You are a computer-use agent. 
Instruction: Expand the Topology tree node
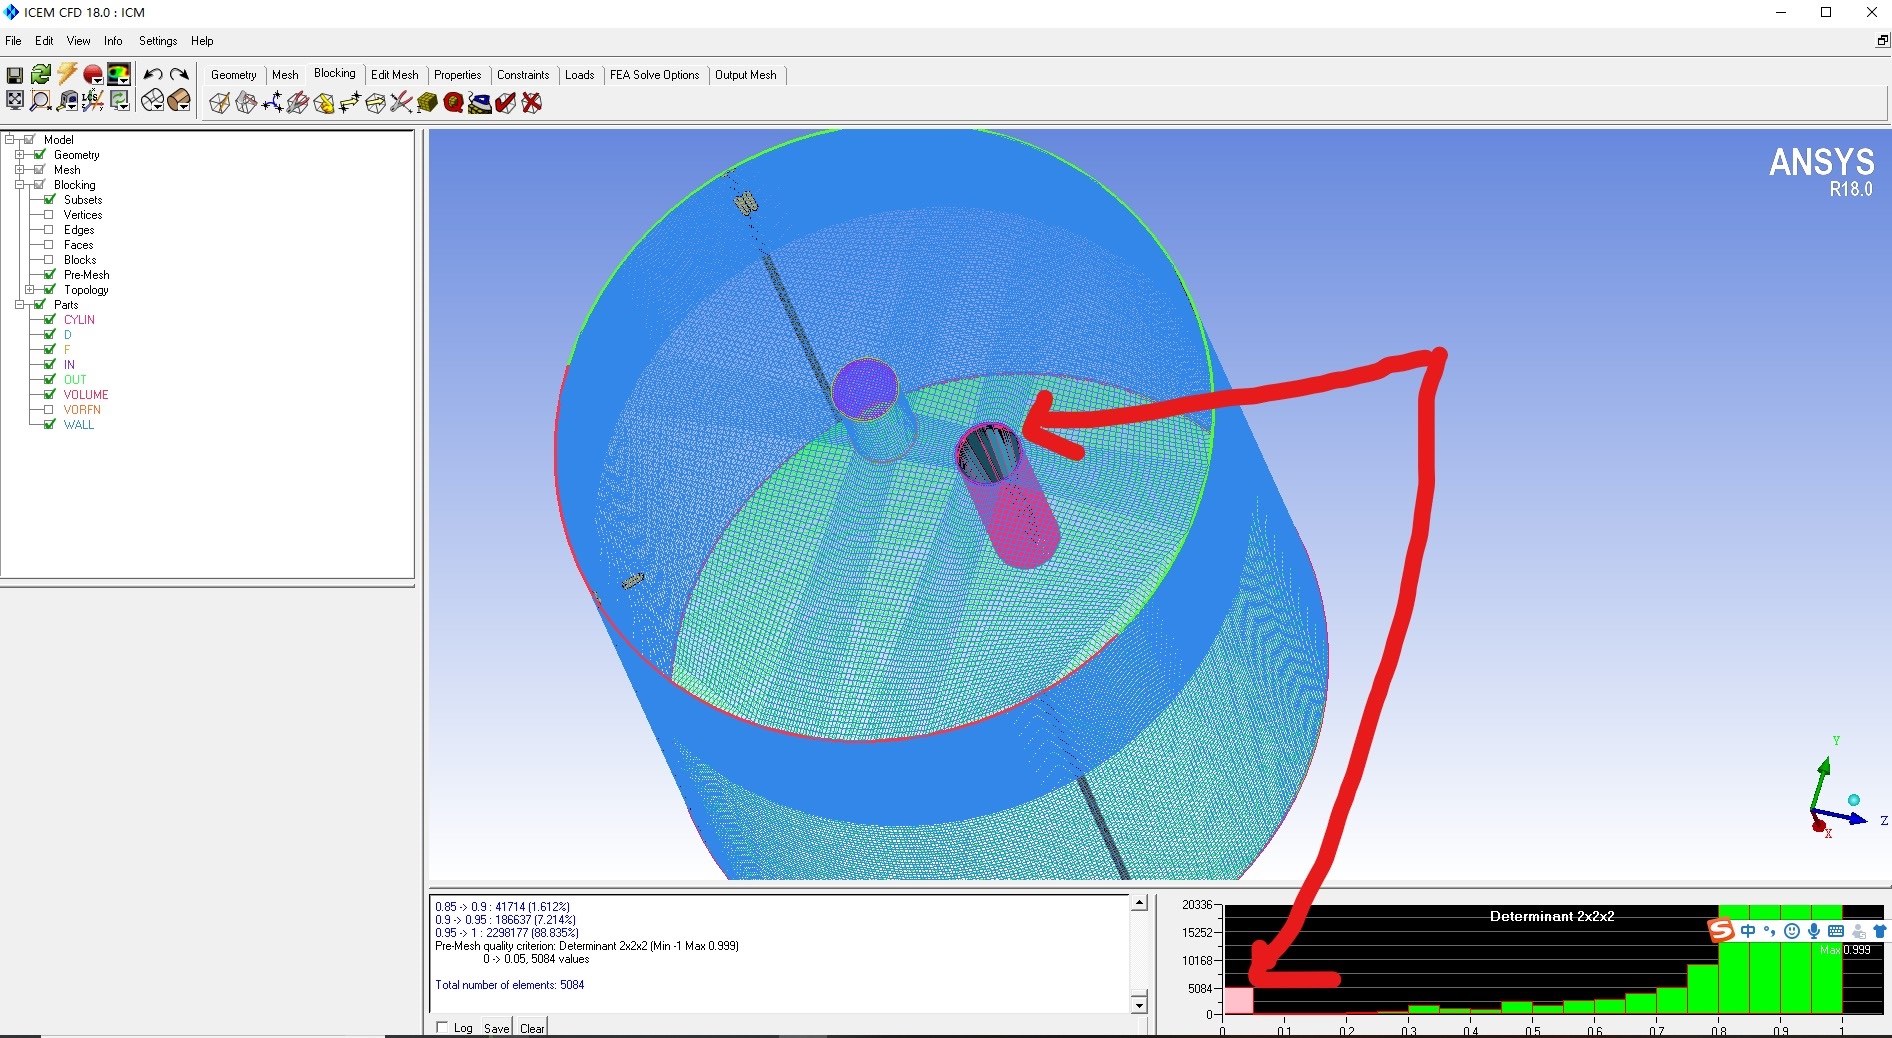tap(30, 290)
